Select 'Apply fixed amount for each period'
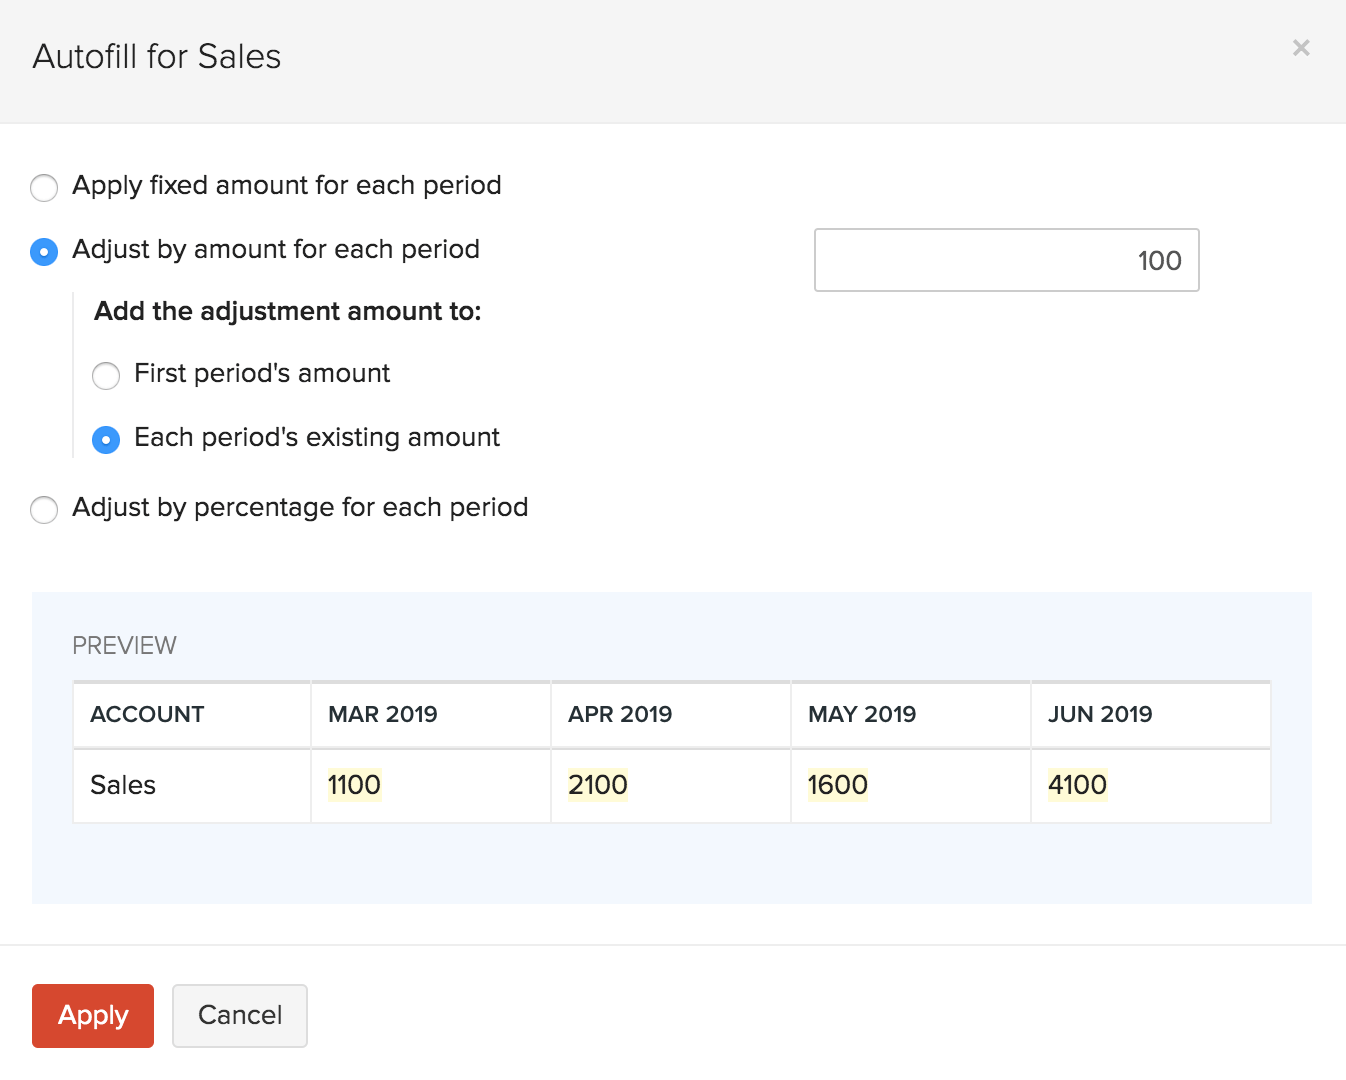 coord(44,187)
